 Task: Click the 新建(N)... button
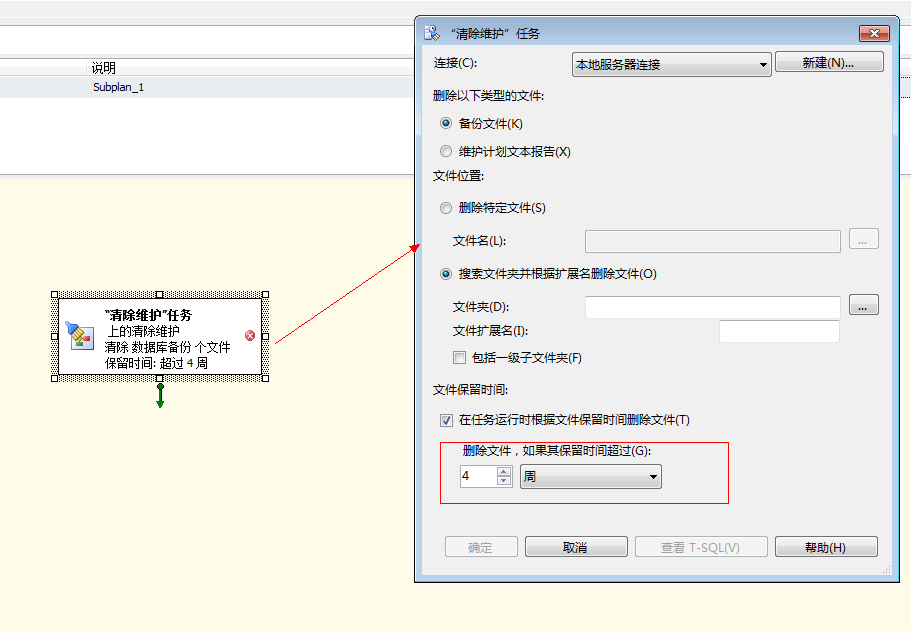pos(829,62)
